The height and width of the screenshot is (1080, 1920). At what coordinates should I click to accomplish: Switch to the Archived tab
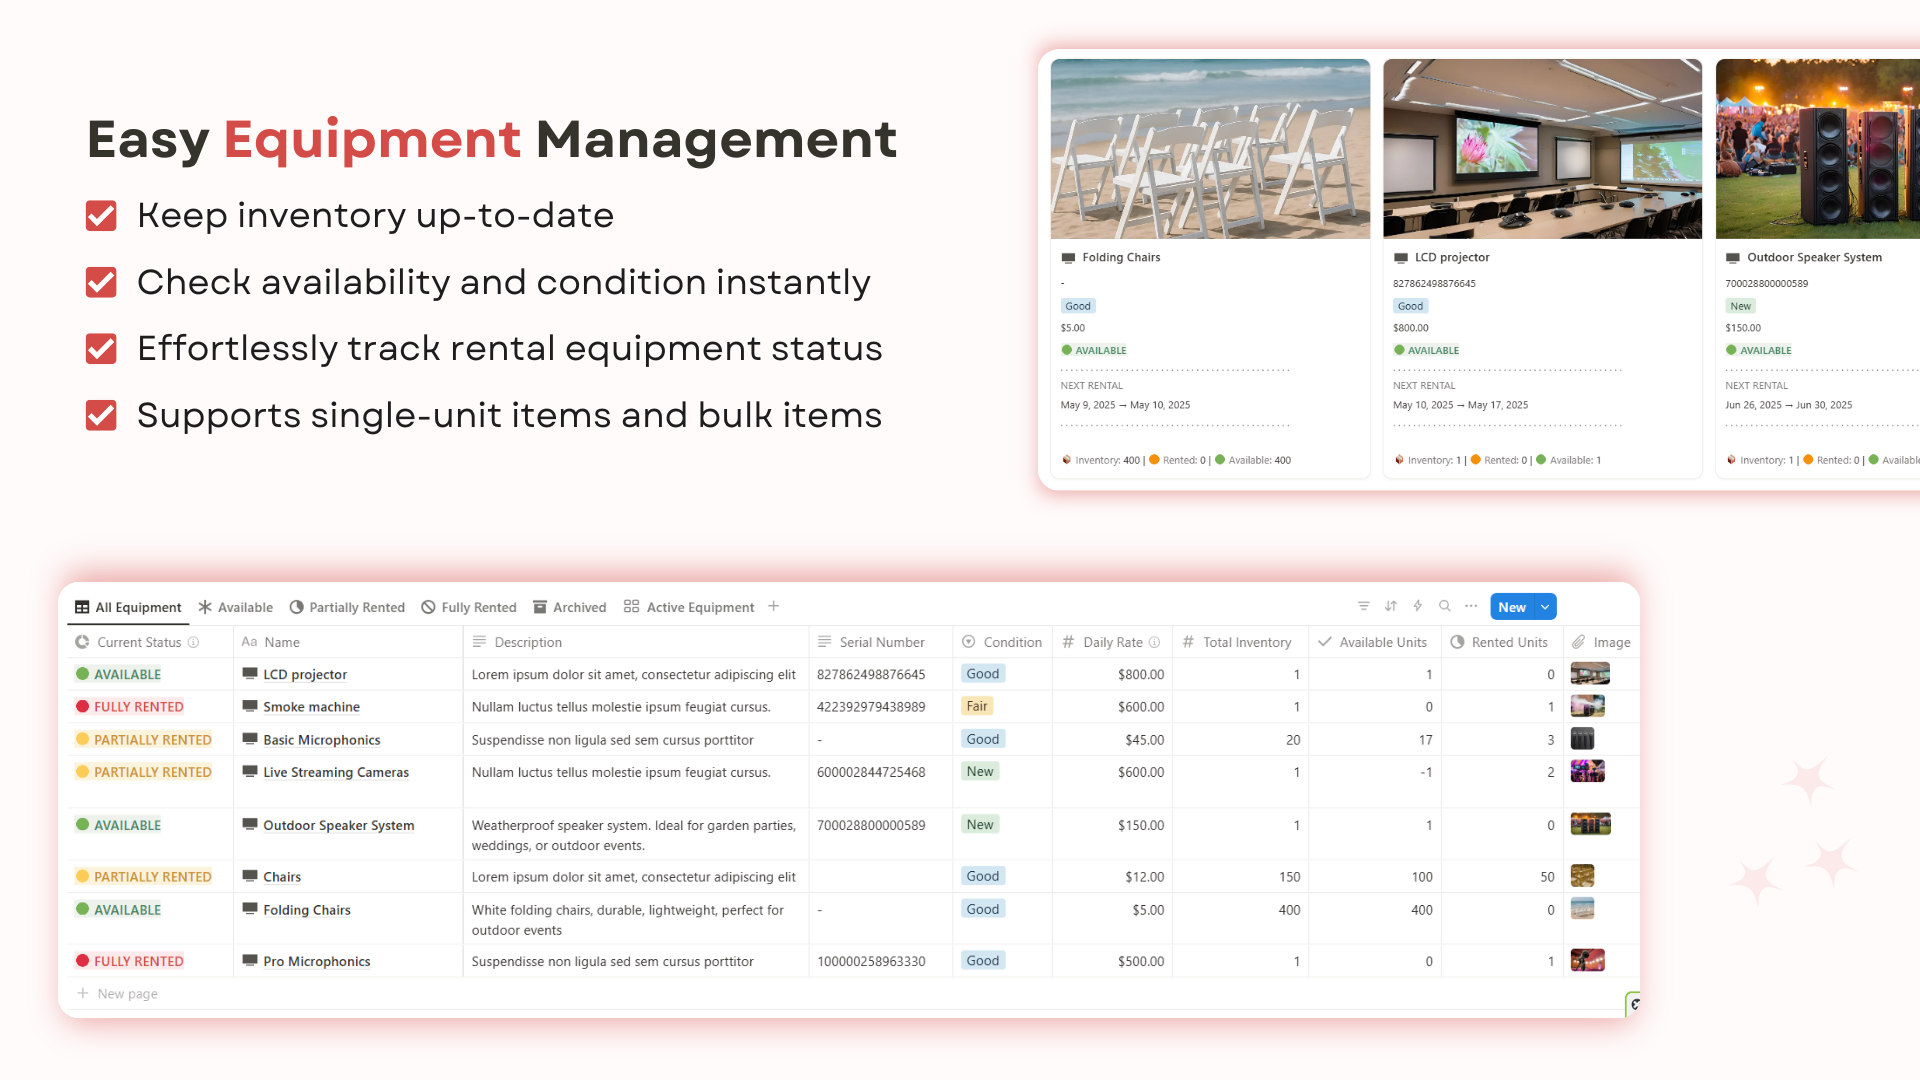tap(570, 607)
